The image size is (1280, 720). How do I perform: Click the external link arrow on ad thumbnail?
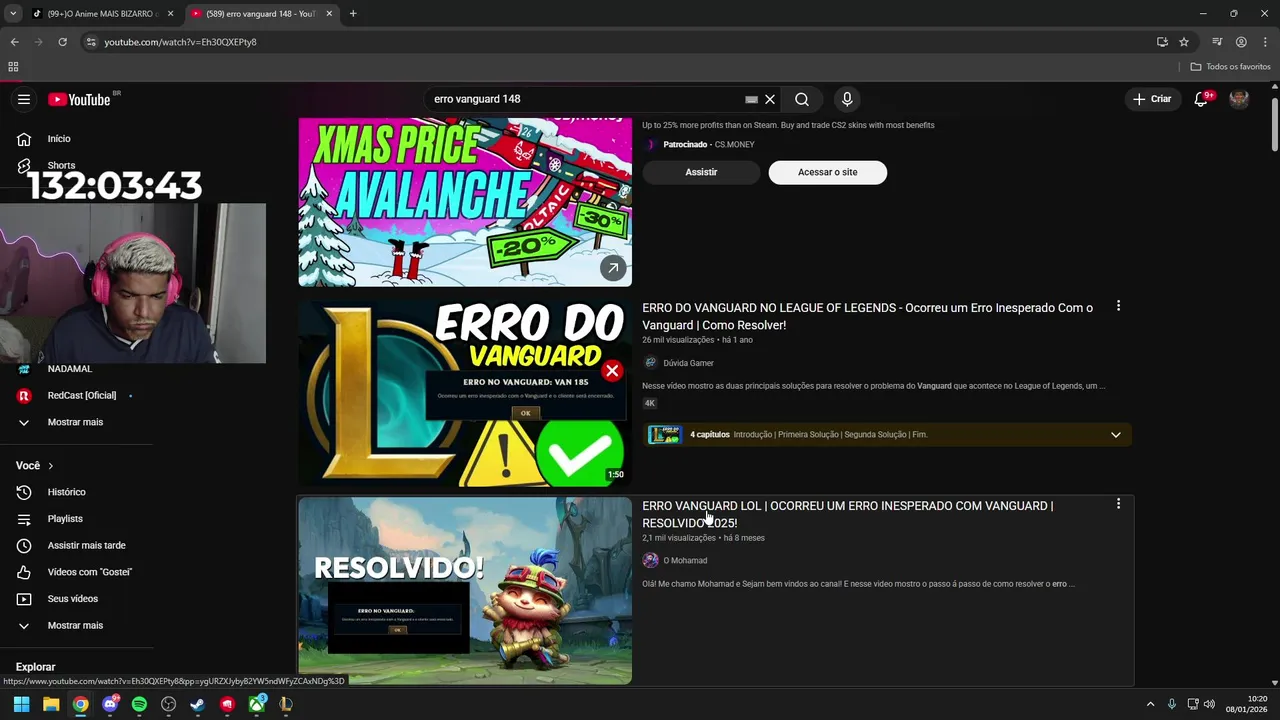click(613, 267)
